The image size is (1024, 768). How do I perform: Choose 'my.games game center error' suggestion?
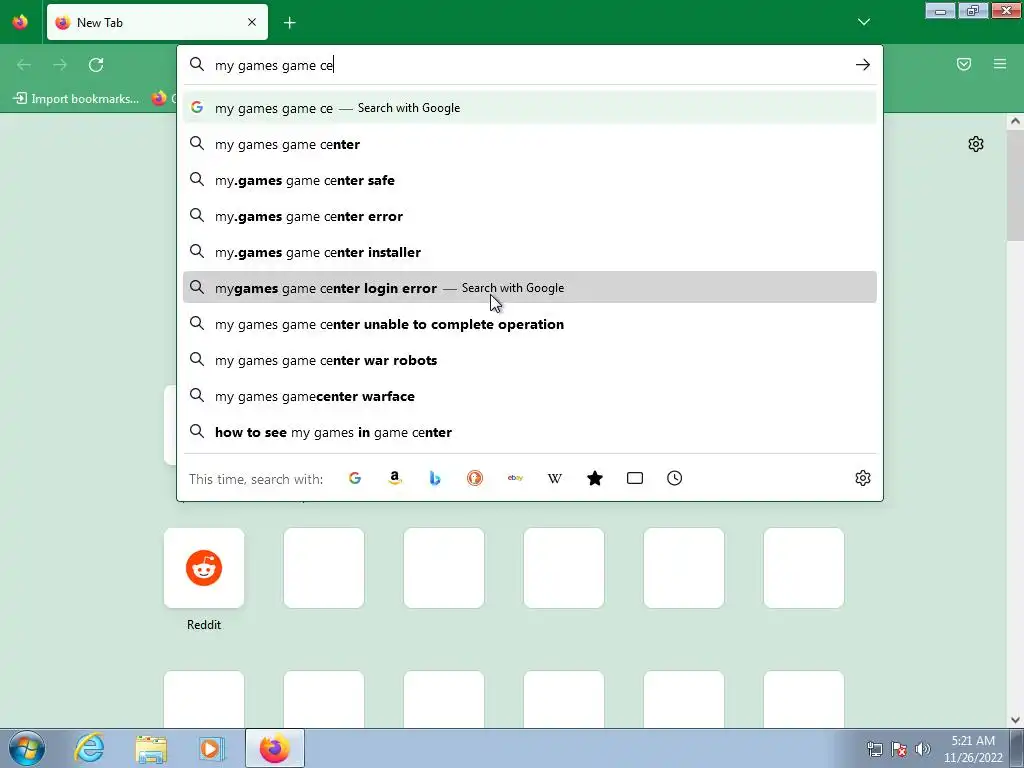530,216
